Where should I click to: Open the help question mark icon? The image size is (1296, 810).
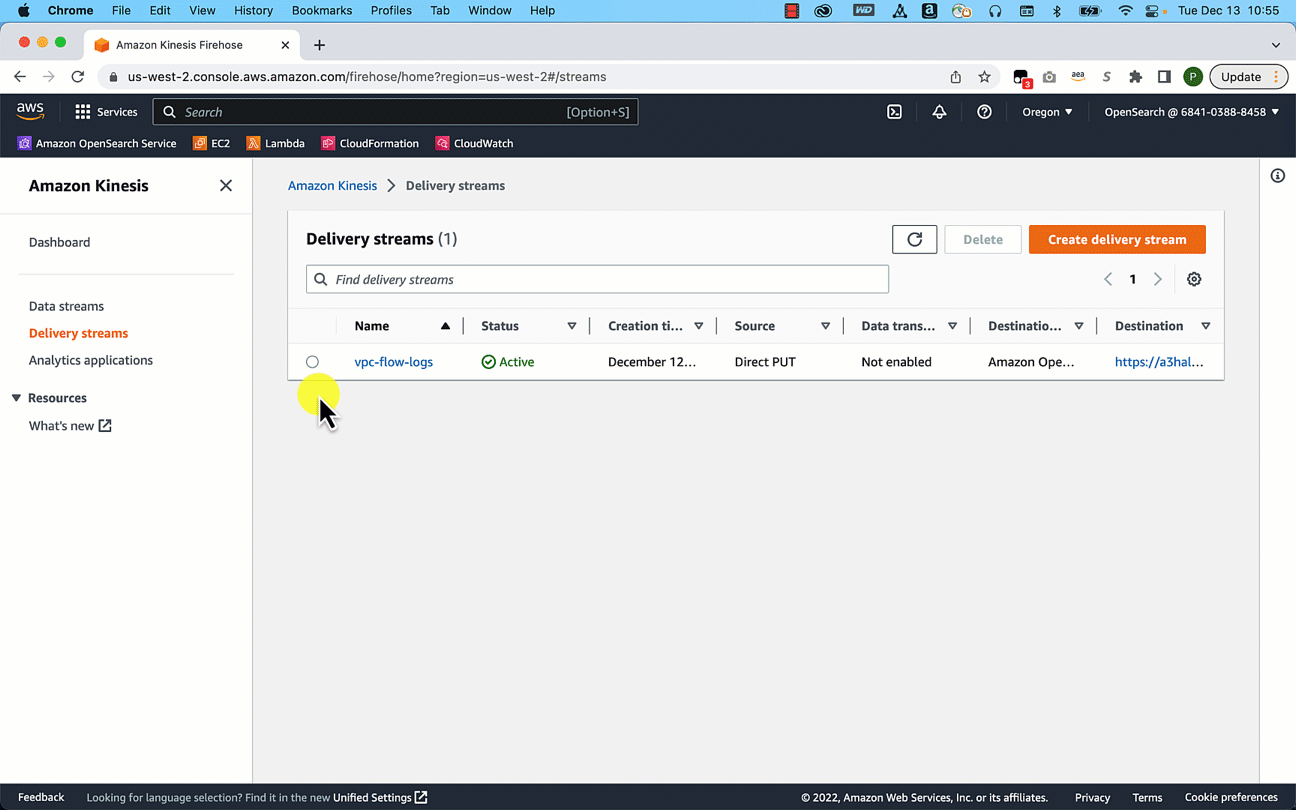(984, 112)
